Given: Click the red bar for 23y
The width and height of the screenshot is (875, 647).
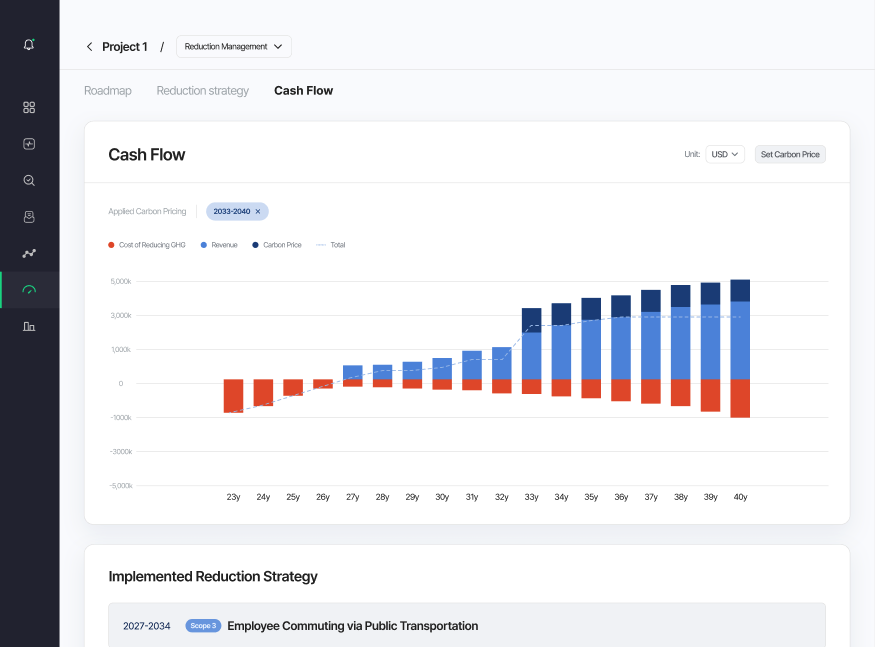Looking at the screenshot, I should coord(233,396).
